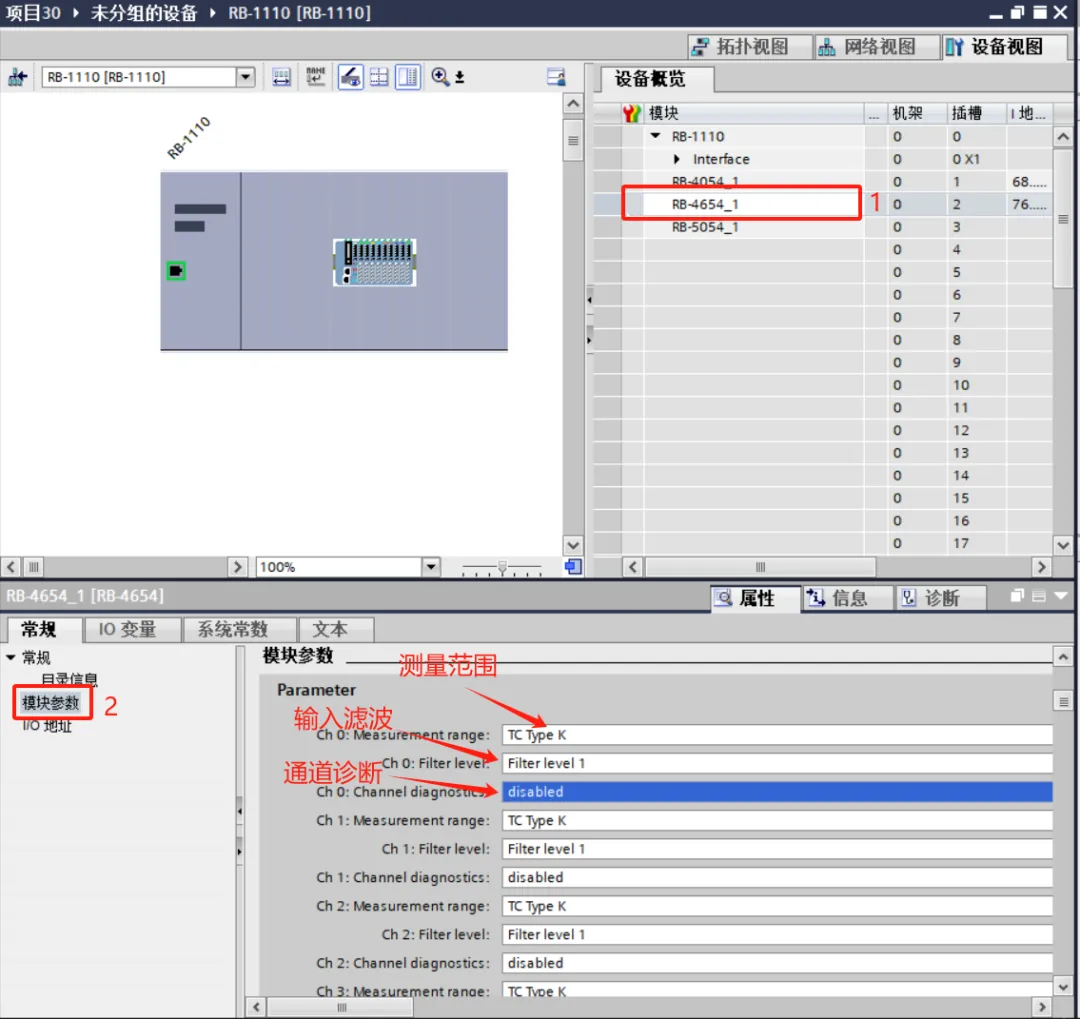The image size is (1080, 1019).
Task: Select RB-5054_1 module row in device overview
Action: [705, 227]
